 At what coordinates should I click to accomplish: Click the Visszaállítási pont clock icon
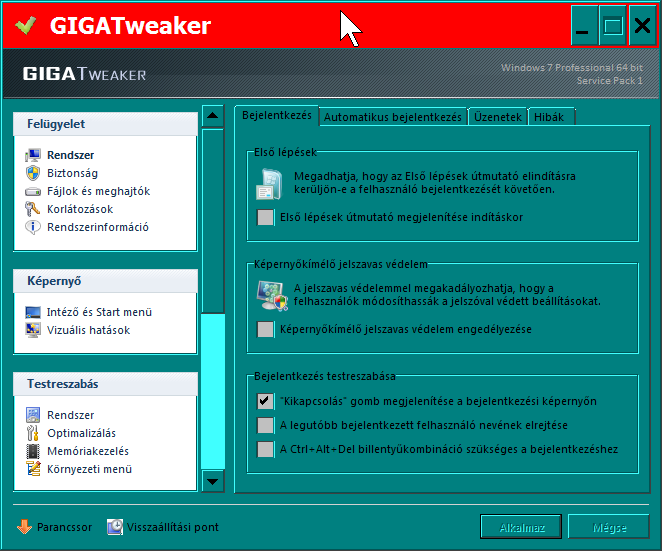click(115, 527)
